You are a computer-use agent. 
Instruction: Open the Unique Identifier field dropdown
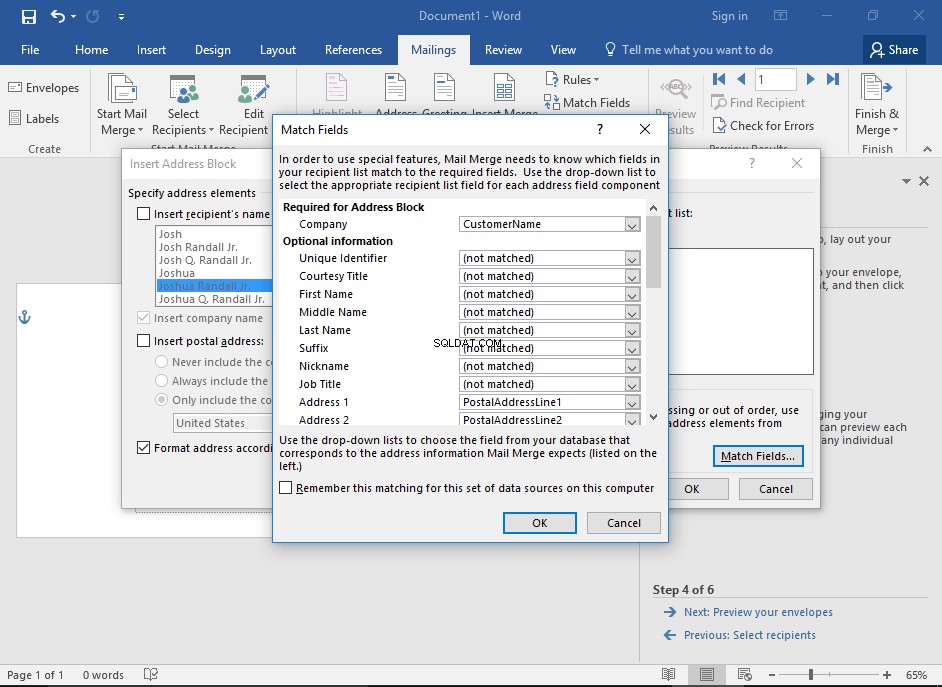click(631, 259)
